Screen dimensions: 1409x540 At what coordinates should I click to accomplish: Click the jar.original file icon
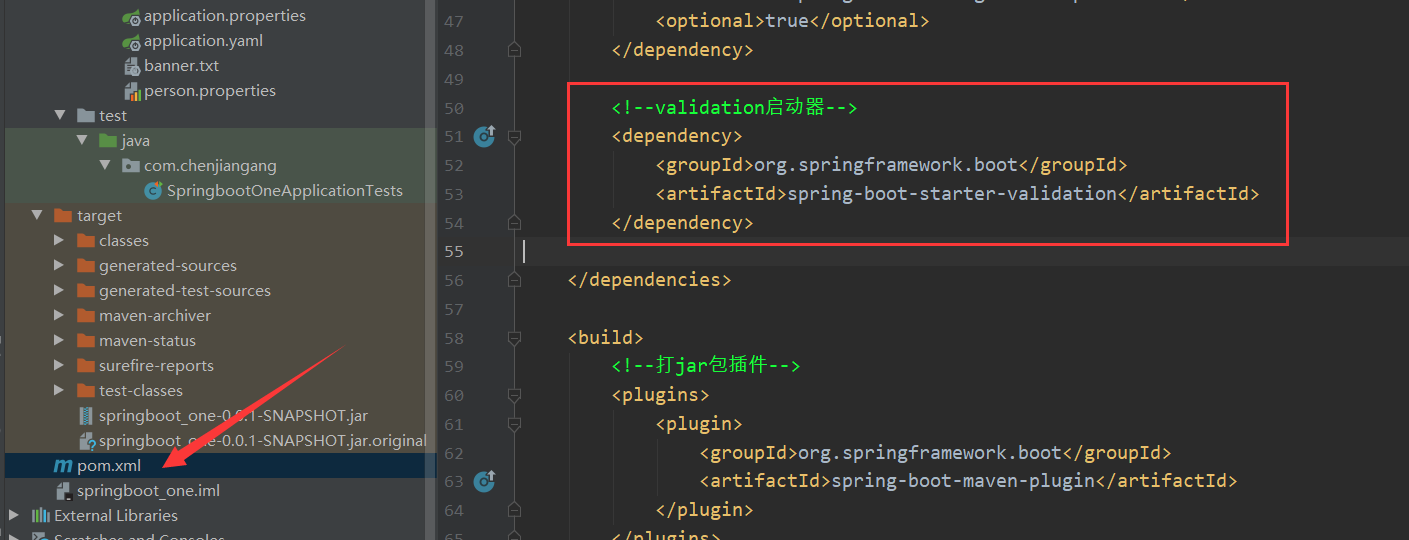[x=86, y=441]
